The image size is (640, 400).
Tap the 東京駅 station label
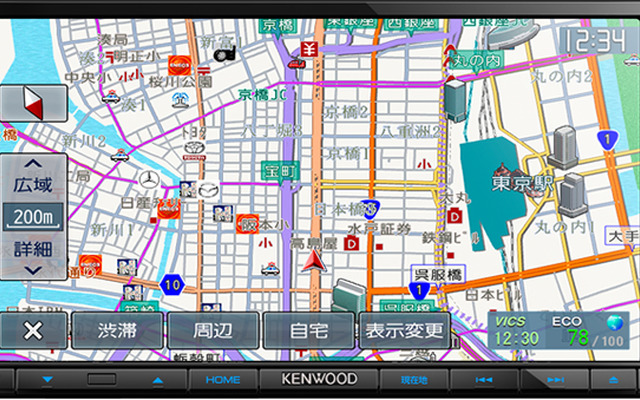522,184
